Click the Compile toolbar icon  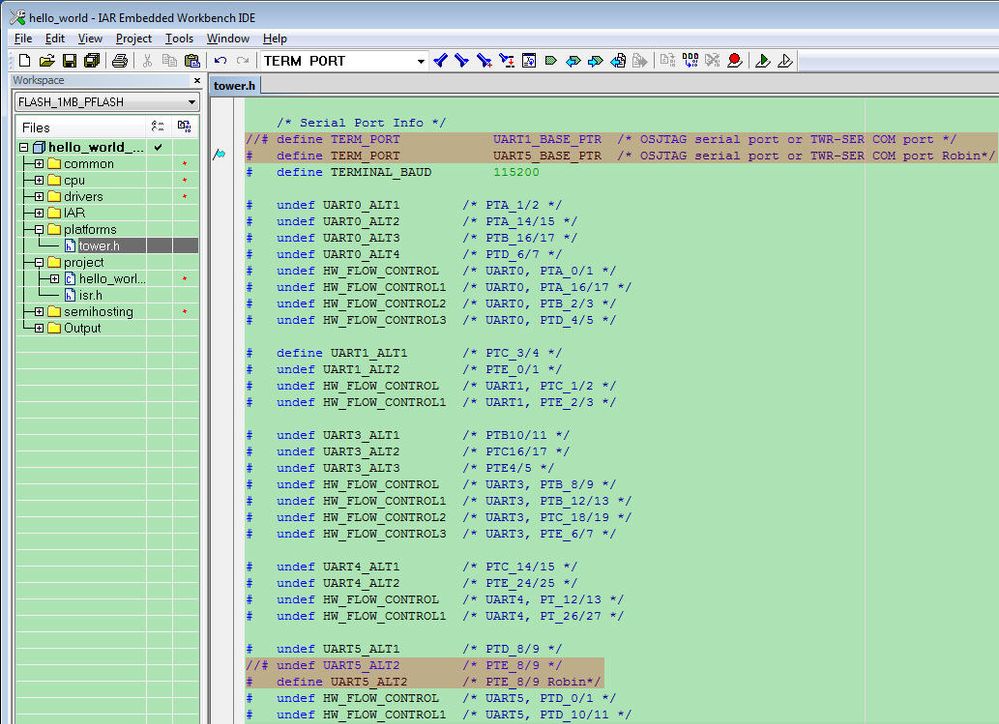(x=668, y=61)
